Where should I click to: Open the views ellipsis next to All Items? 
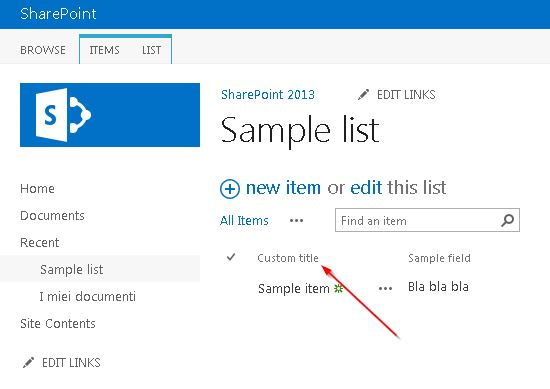point(296,221)
